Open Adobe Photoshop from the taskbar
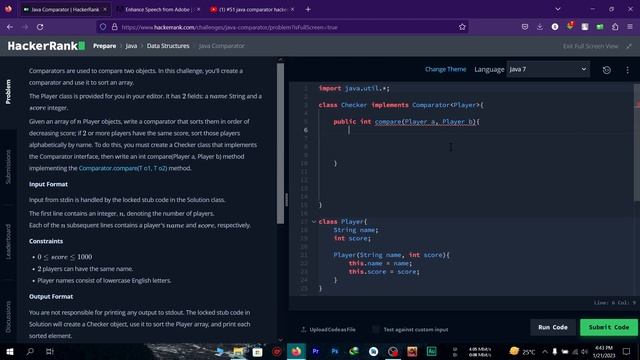The height and width of the screenshot is (360, 640). 335,351
